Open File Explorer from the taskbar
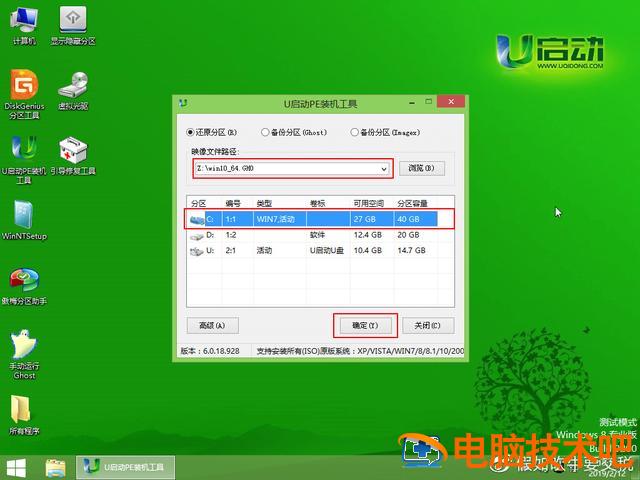640x480 pixels. [56, 468]
